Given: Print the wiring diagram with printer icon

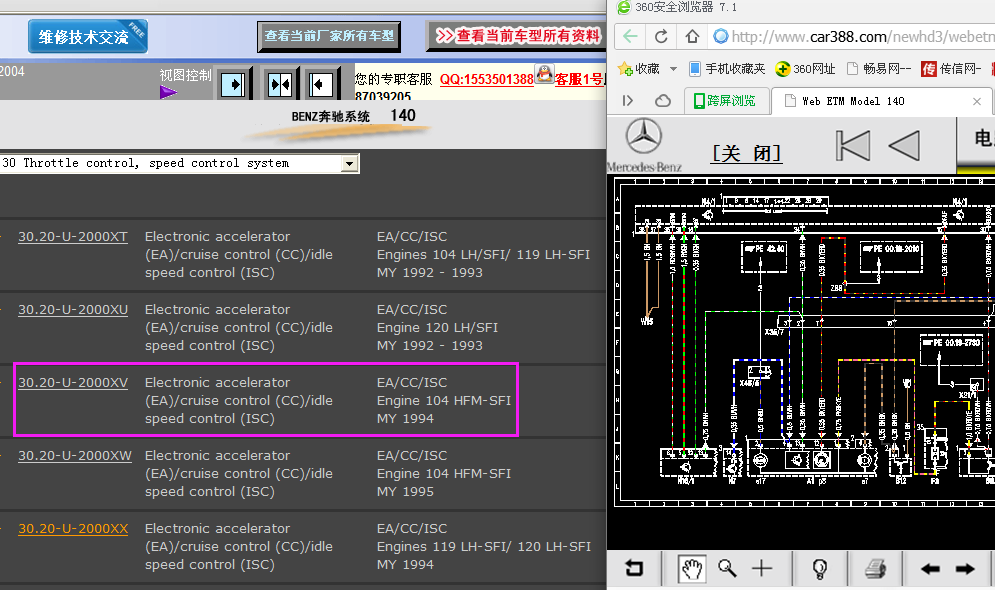Looking at the screenshot, I should coord(876,568).
